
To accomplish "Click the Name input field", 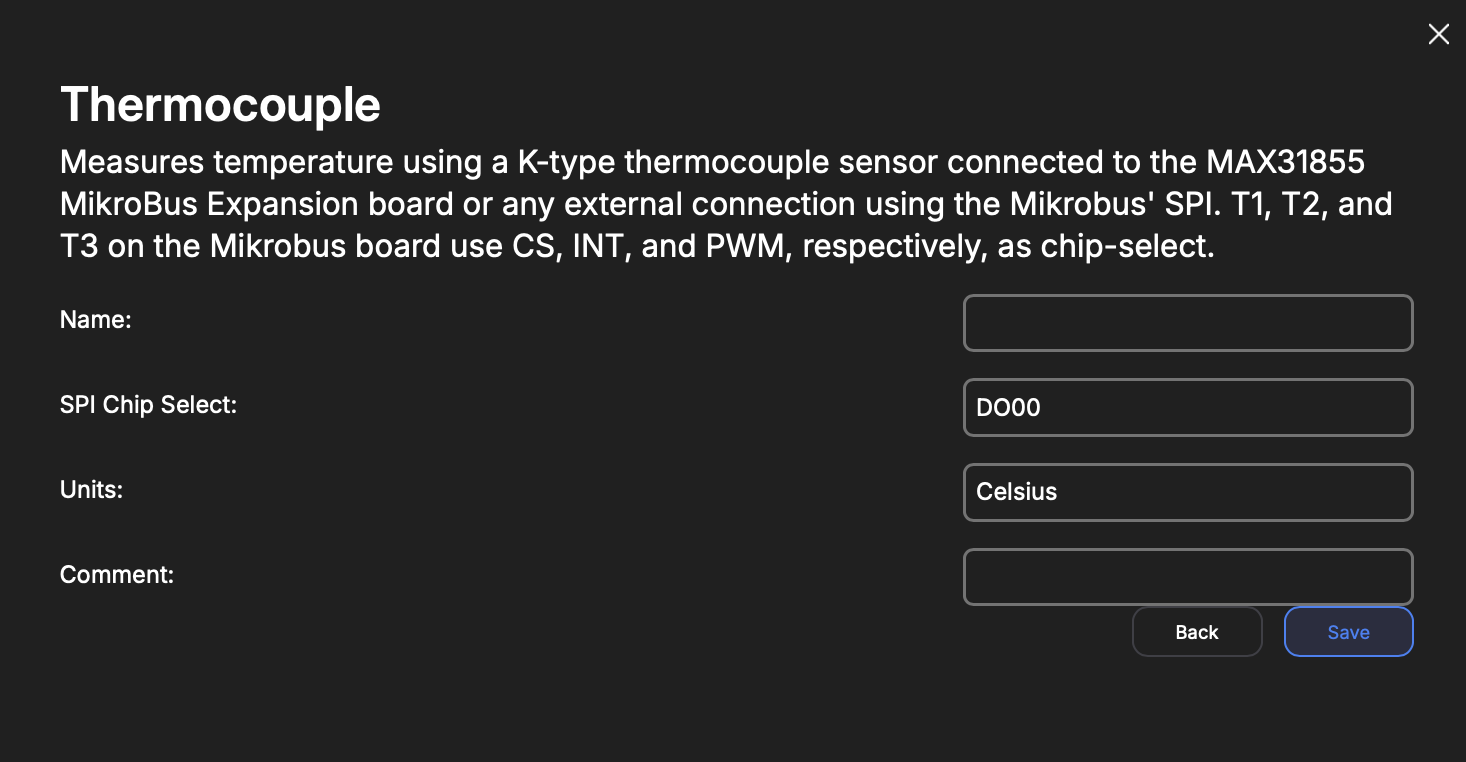I will point(1187,323).
